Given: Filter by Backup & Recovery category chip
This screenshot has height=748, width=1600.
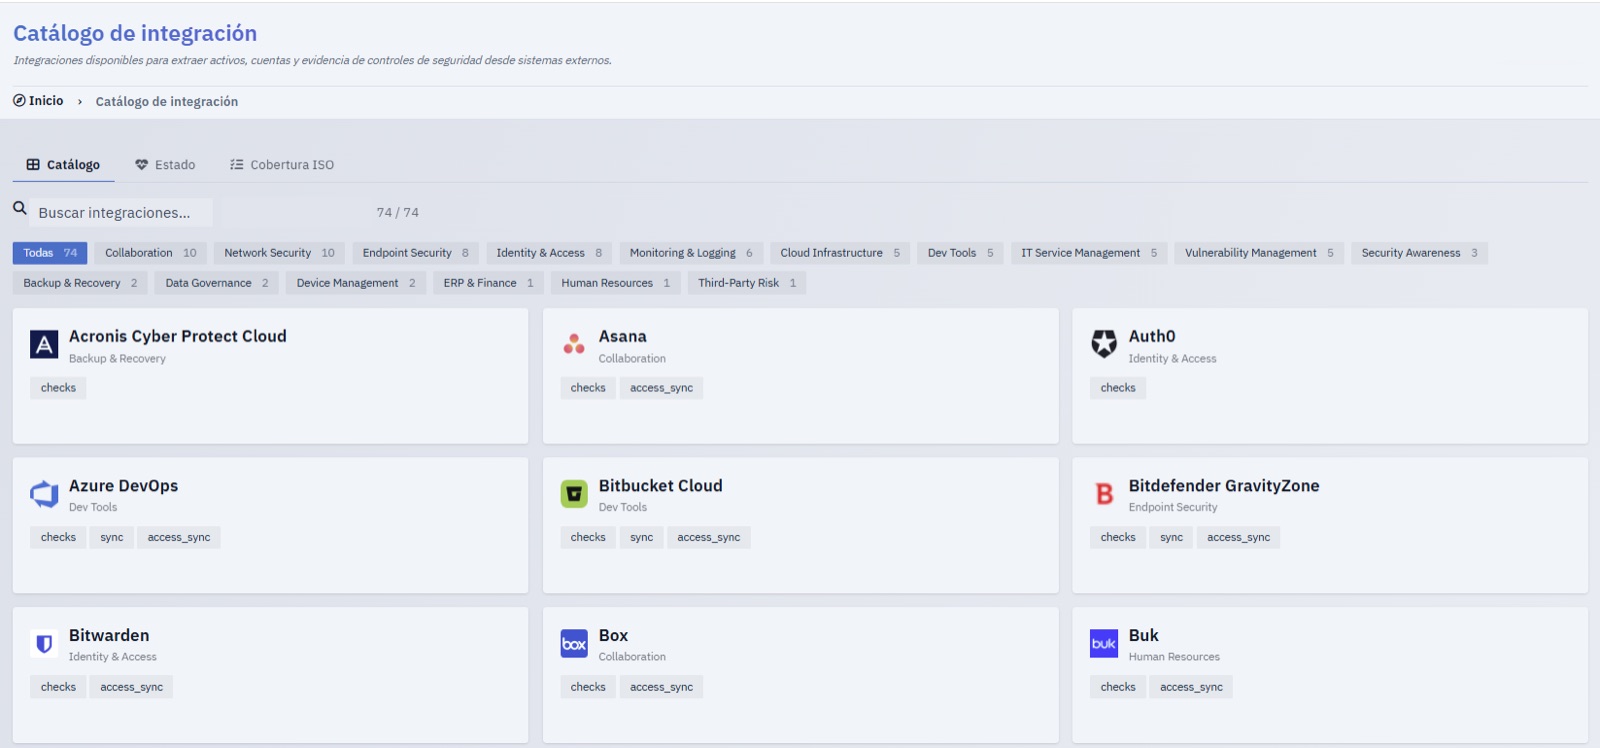Looking at the screenshot, I should click(x=81, y=283).
